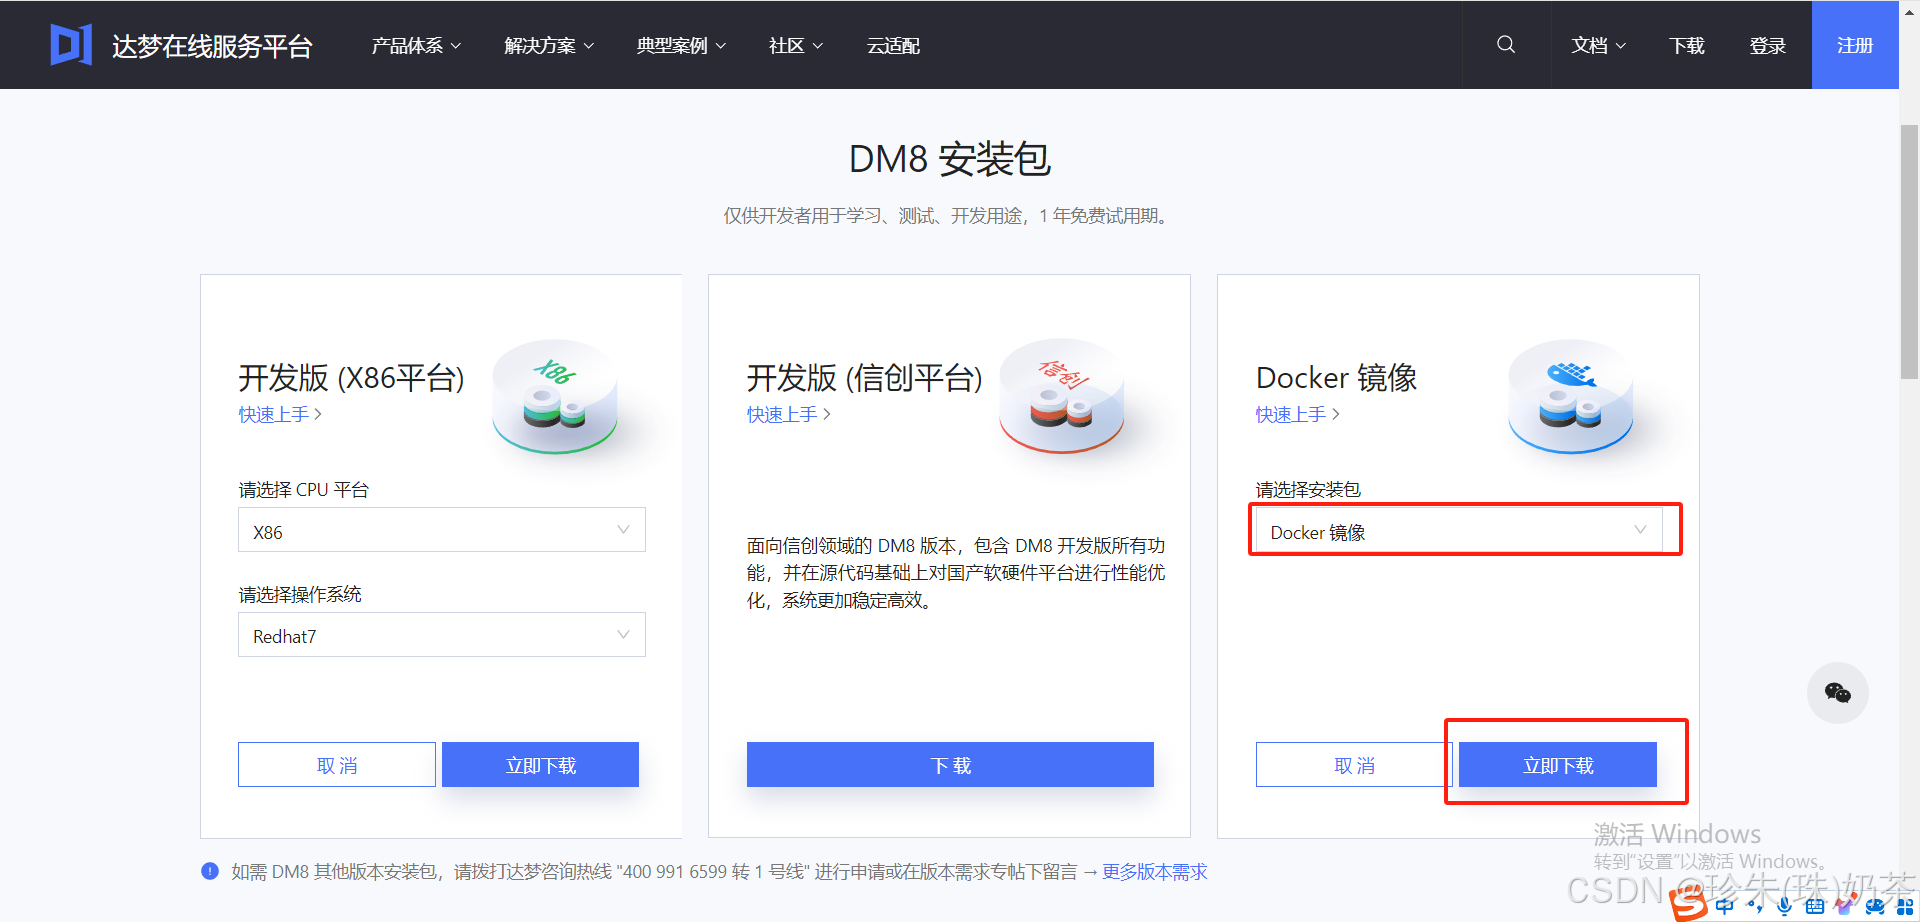The image size is (1920, 922).
Task: Open 快速上手 under Docker 镜像
Action: click(1297, 414)
